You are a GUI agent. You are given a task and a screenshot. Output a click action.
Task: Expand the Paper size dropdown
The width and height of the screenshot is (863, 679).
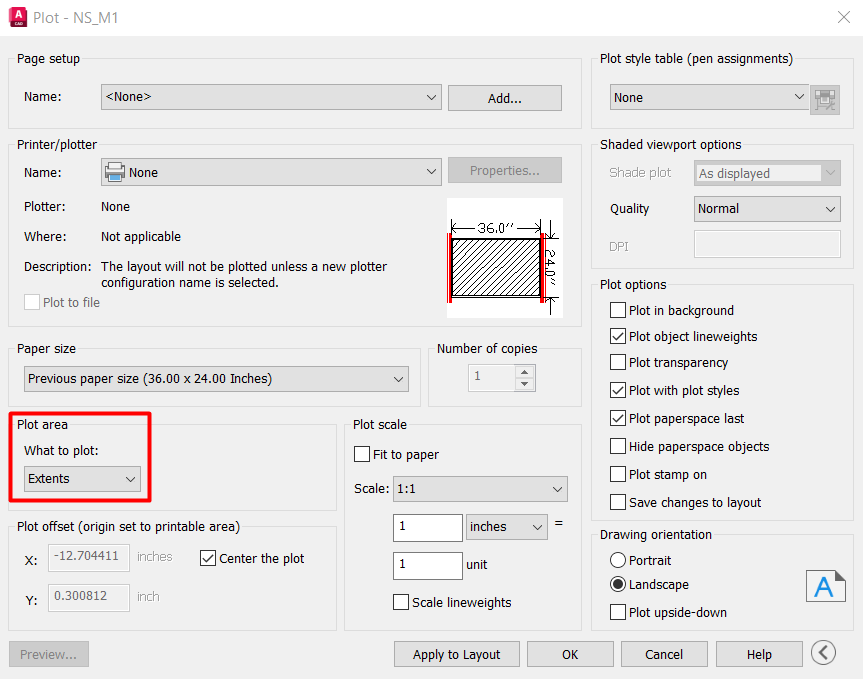pos(216,379)
